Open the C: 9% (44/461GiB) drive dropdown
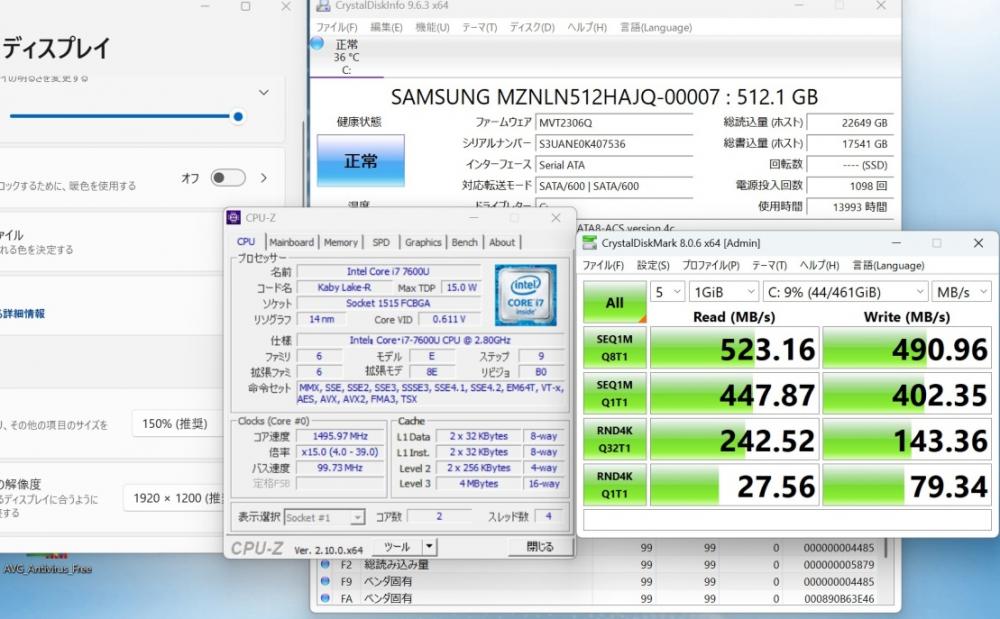 pyautogui.click(x=845, y=292)
